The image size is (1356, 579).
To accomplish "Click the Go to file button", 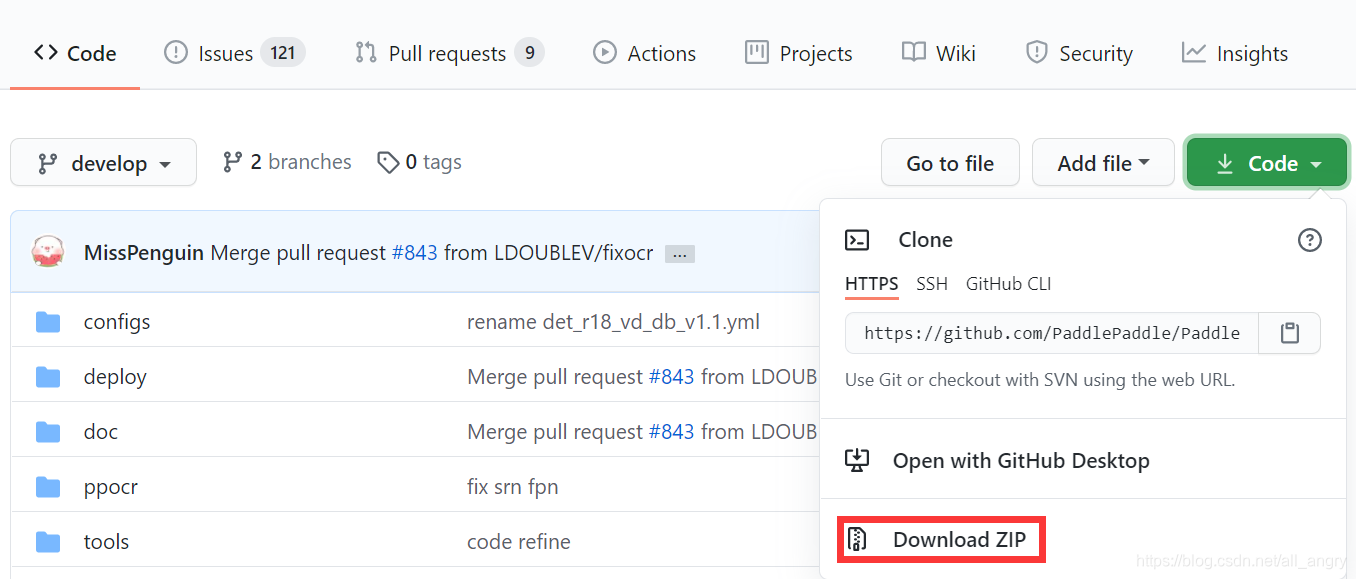I will (950, 163).
